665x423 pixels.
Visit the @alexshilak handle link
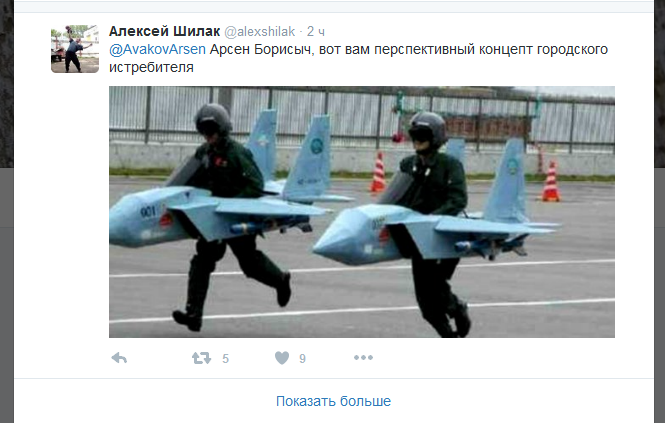260,31
